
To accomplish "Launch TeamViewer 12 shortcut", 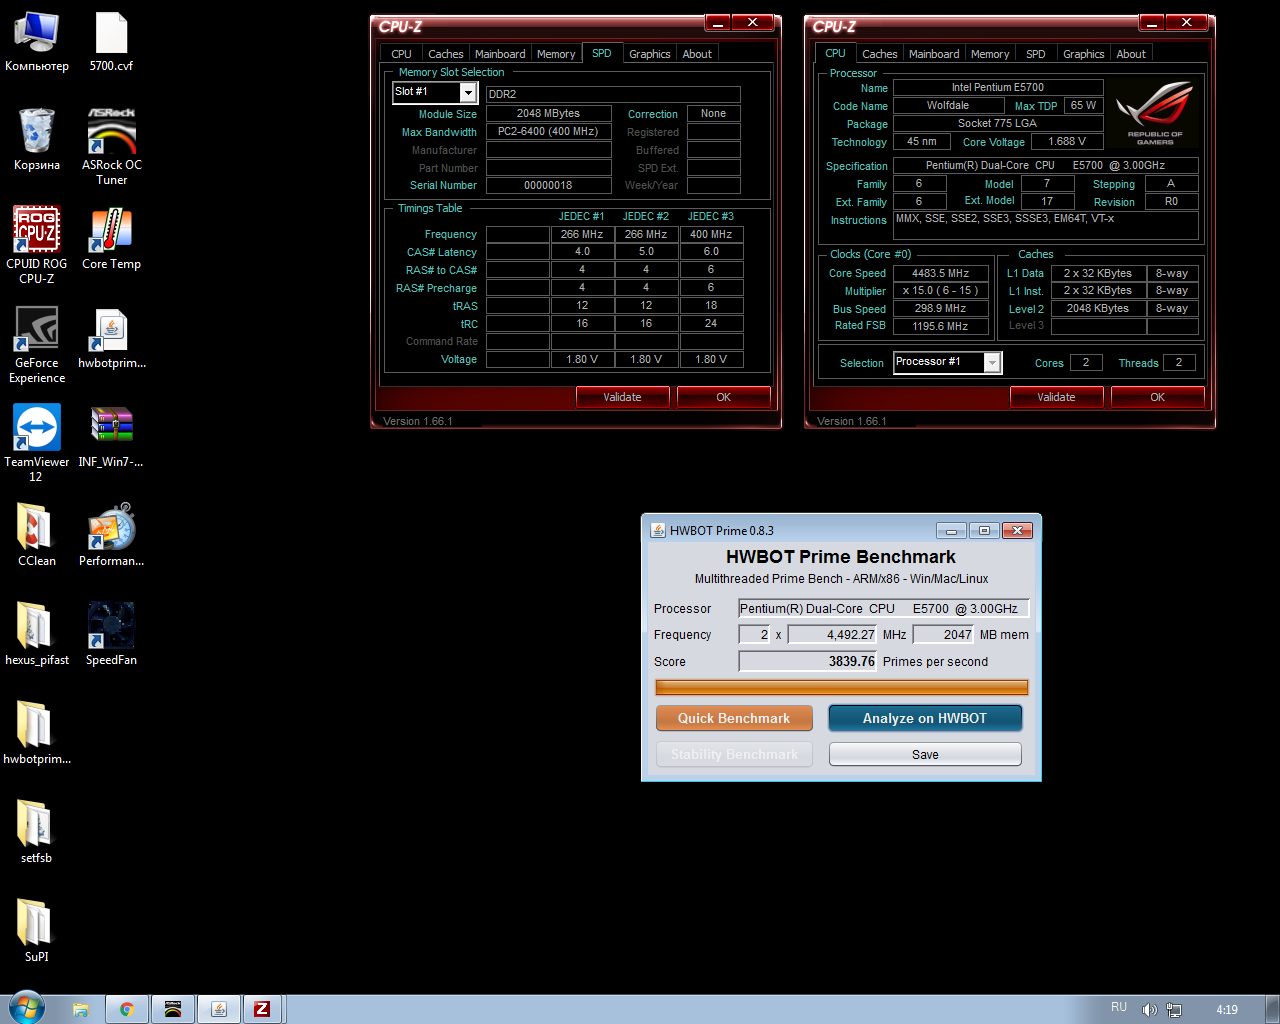I will pos(37,444).
